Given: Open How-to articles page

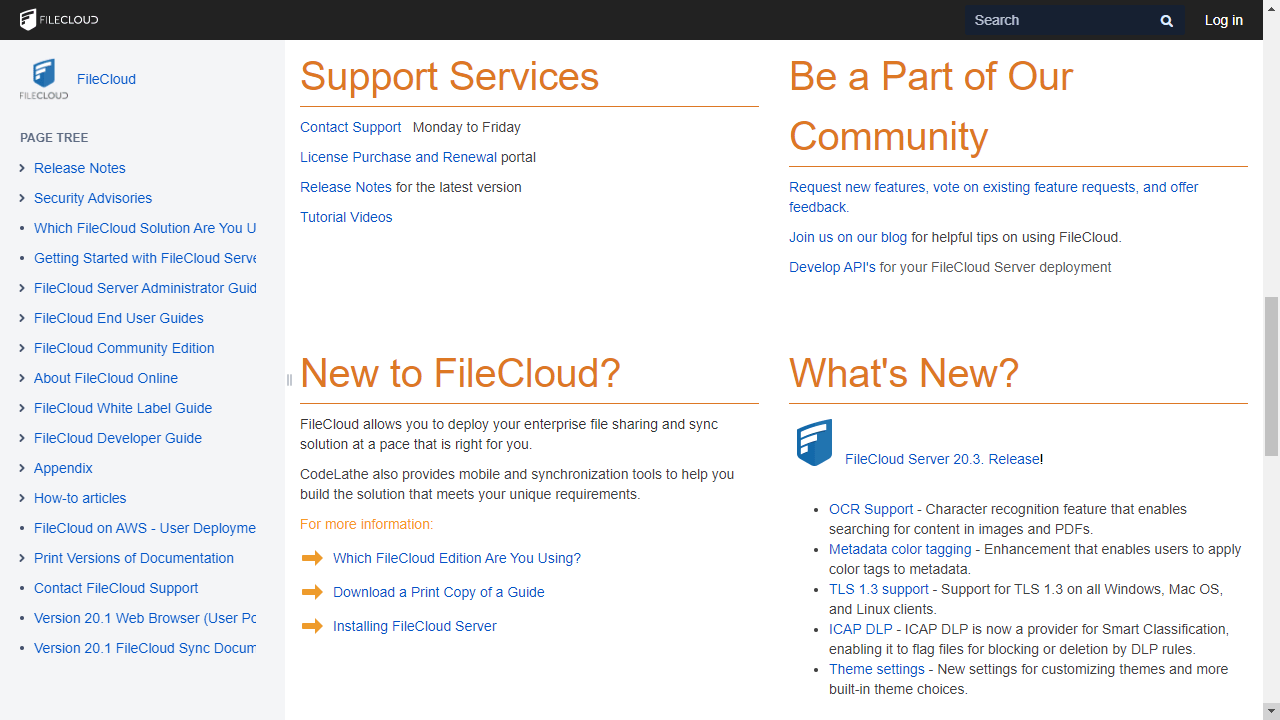Looking at the screenshot, I should click(x=80, y=498).
